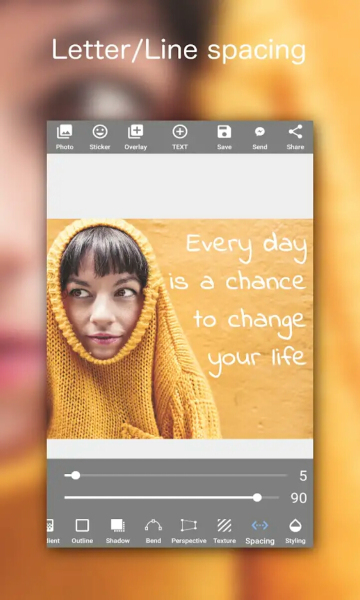Tap the empty gray area above the photo

[180, 186]
